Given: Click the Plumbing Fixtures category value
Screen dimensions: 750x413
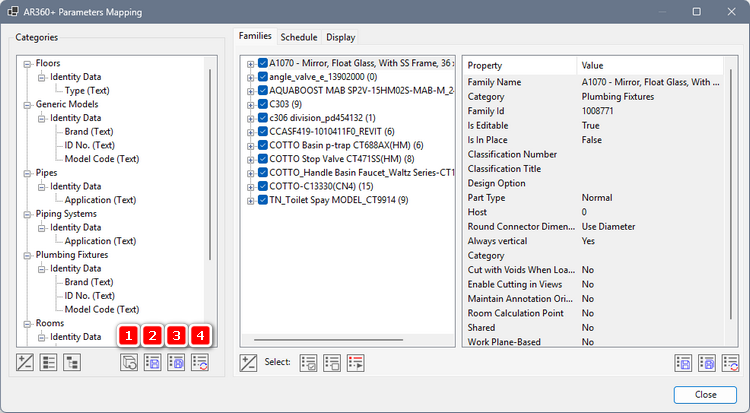Looking at the screenshot, I should (618, 97).
